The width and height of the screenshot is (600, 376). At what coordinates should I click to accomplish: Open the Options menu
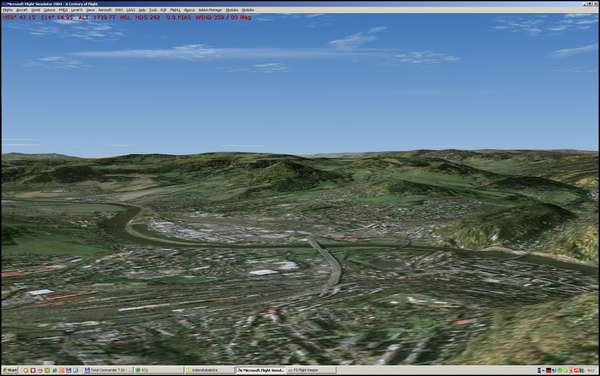pos(49,10)
